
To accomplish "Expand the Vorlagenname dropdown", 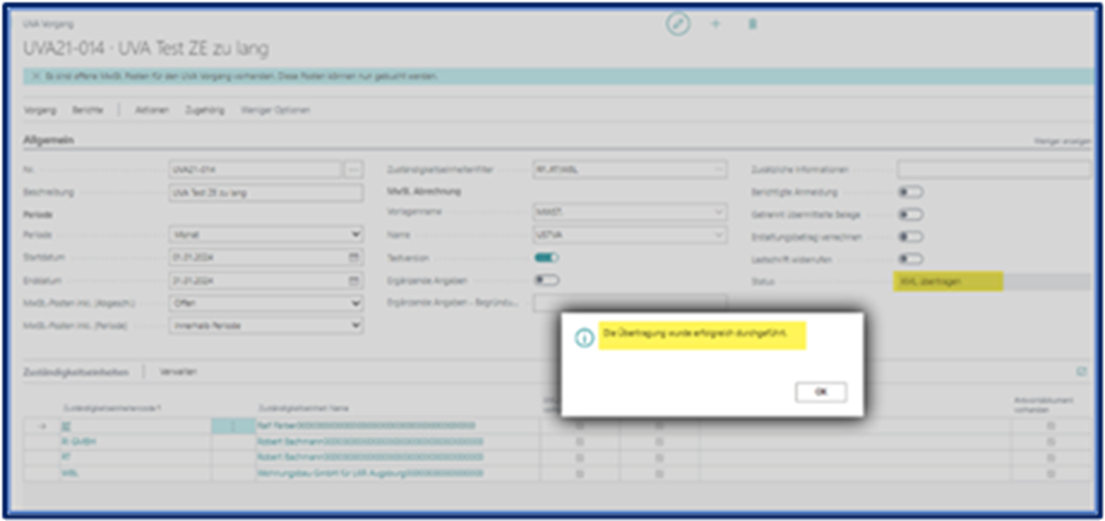I will click(628, 212).
